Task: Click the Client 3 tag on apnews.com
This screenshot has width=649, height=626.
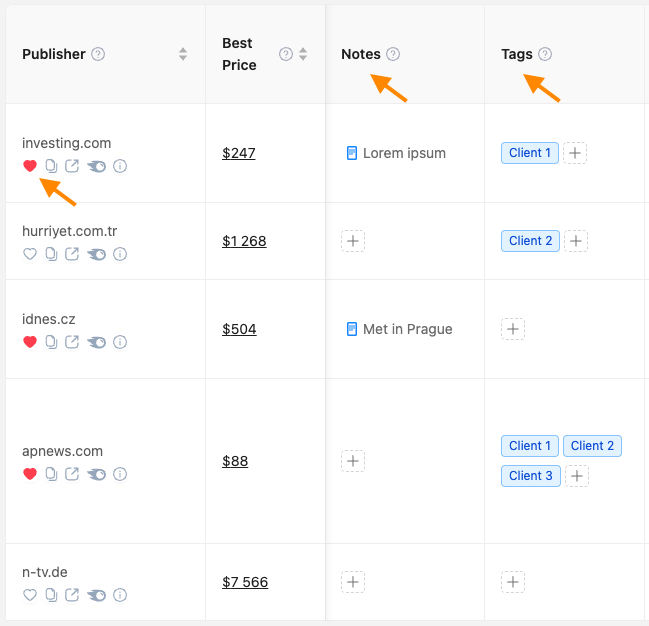Action: tap(530, 476)
